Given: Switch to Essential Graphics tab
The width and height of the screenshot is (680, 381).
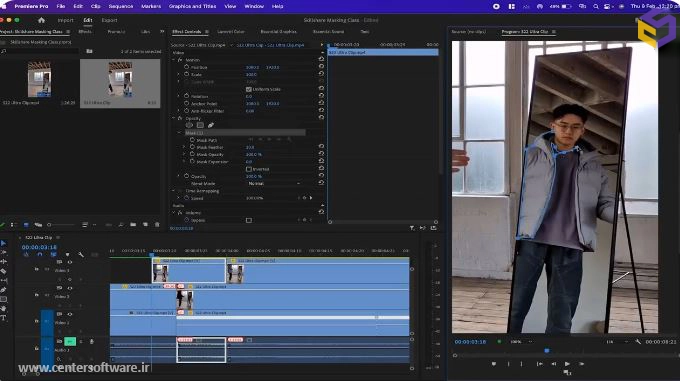Looking at the screenshot, I should (x=278, y=32).
